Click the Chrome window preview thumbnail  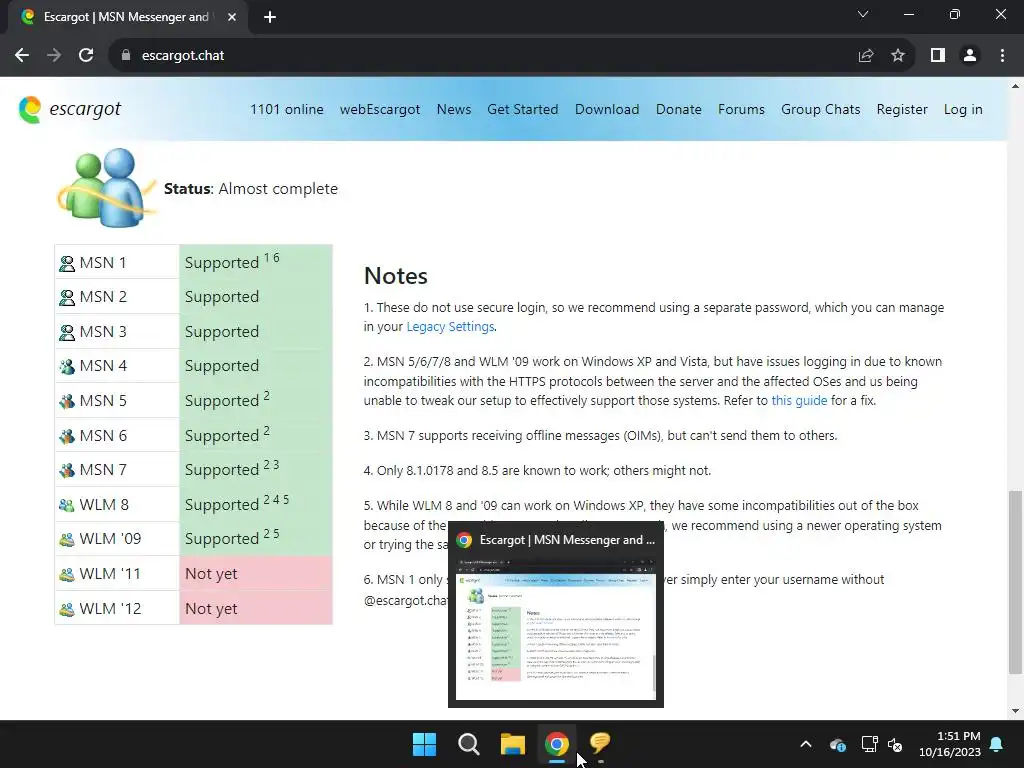(556, 628)
